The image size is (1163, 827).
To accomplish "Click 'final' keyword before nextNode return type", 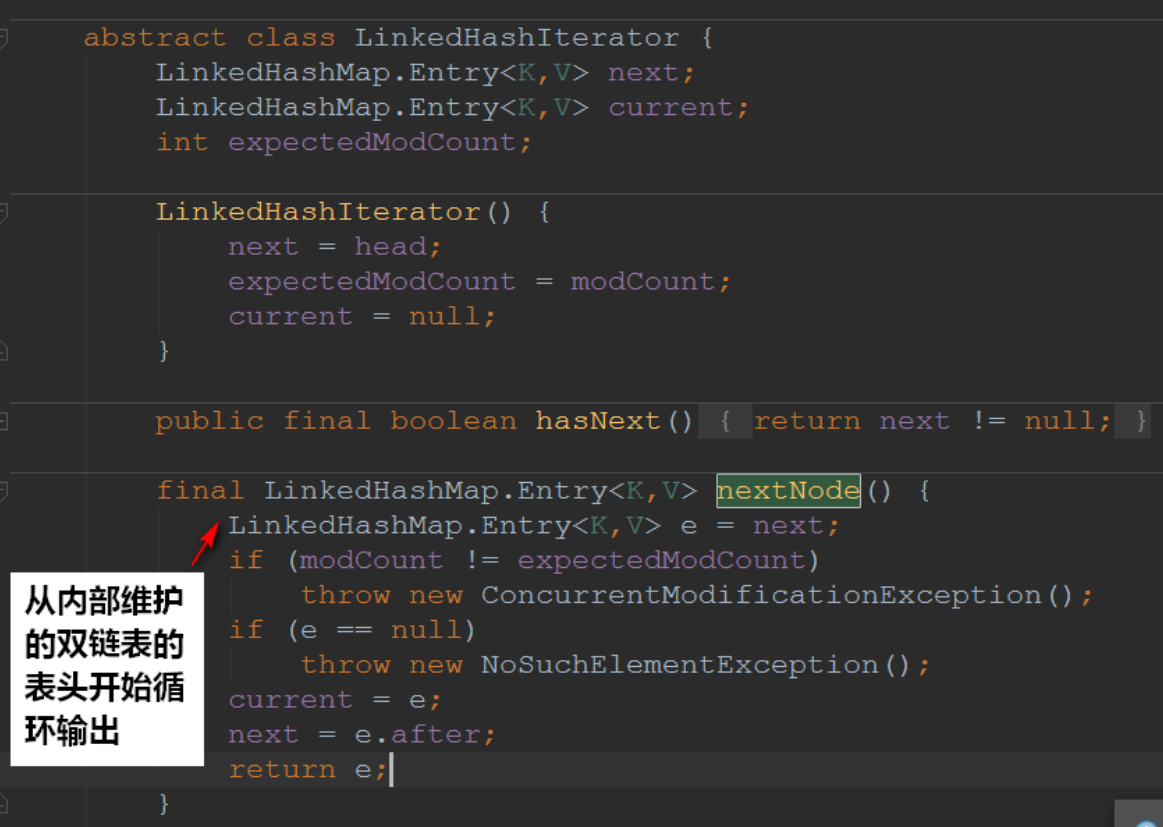I will 200,491.
